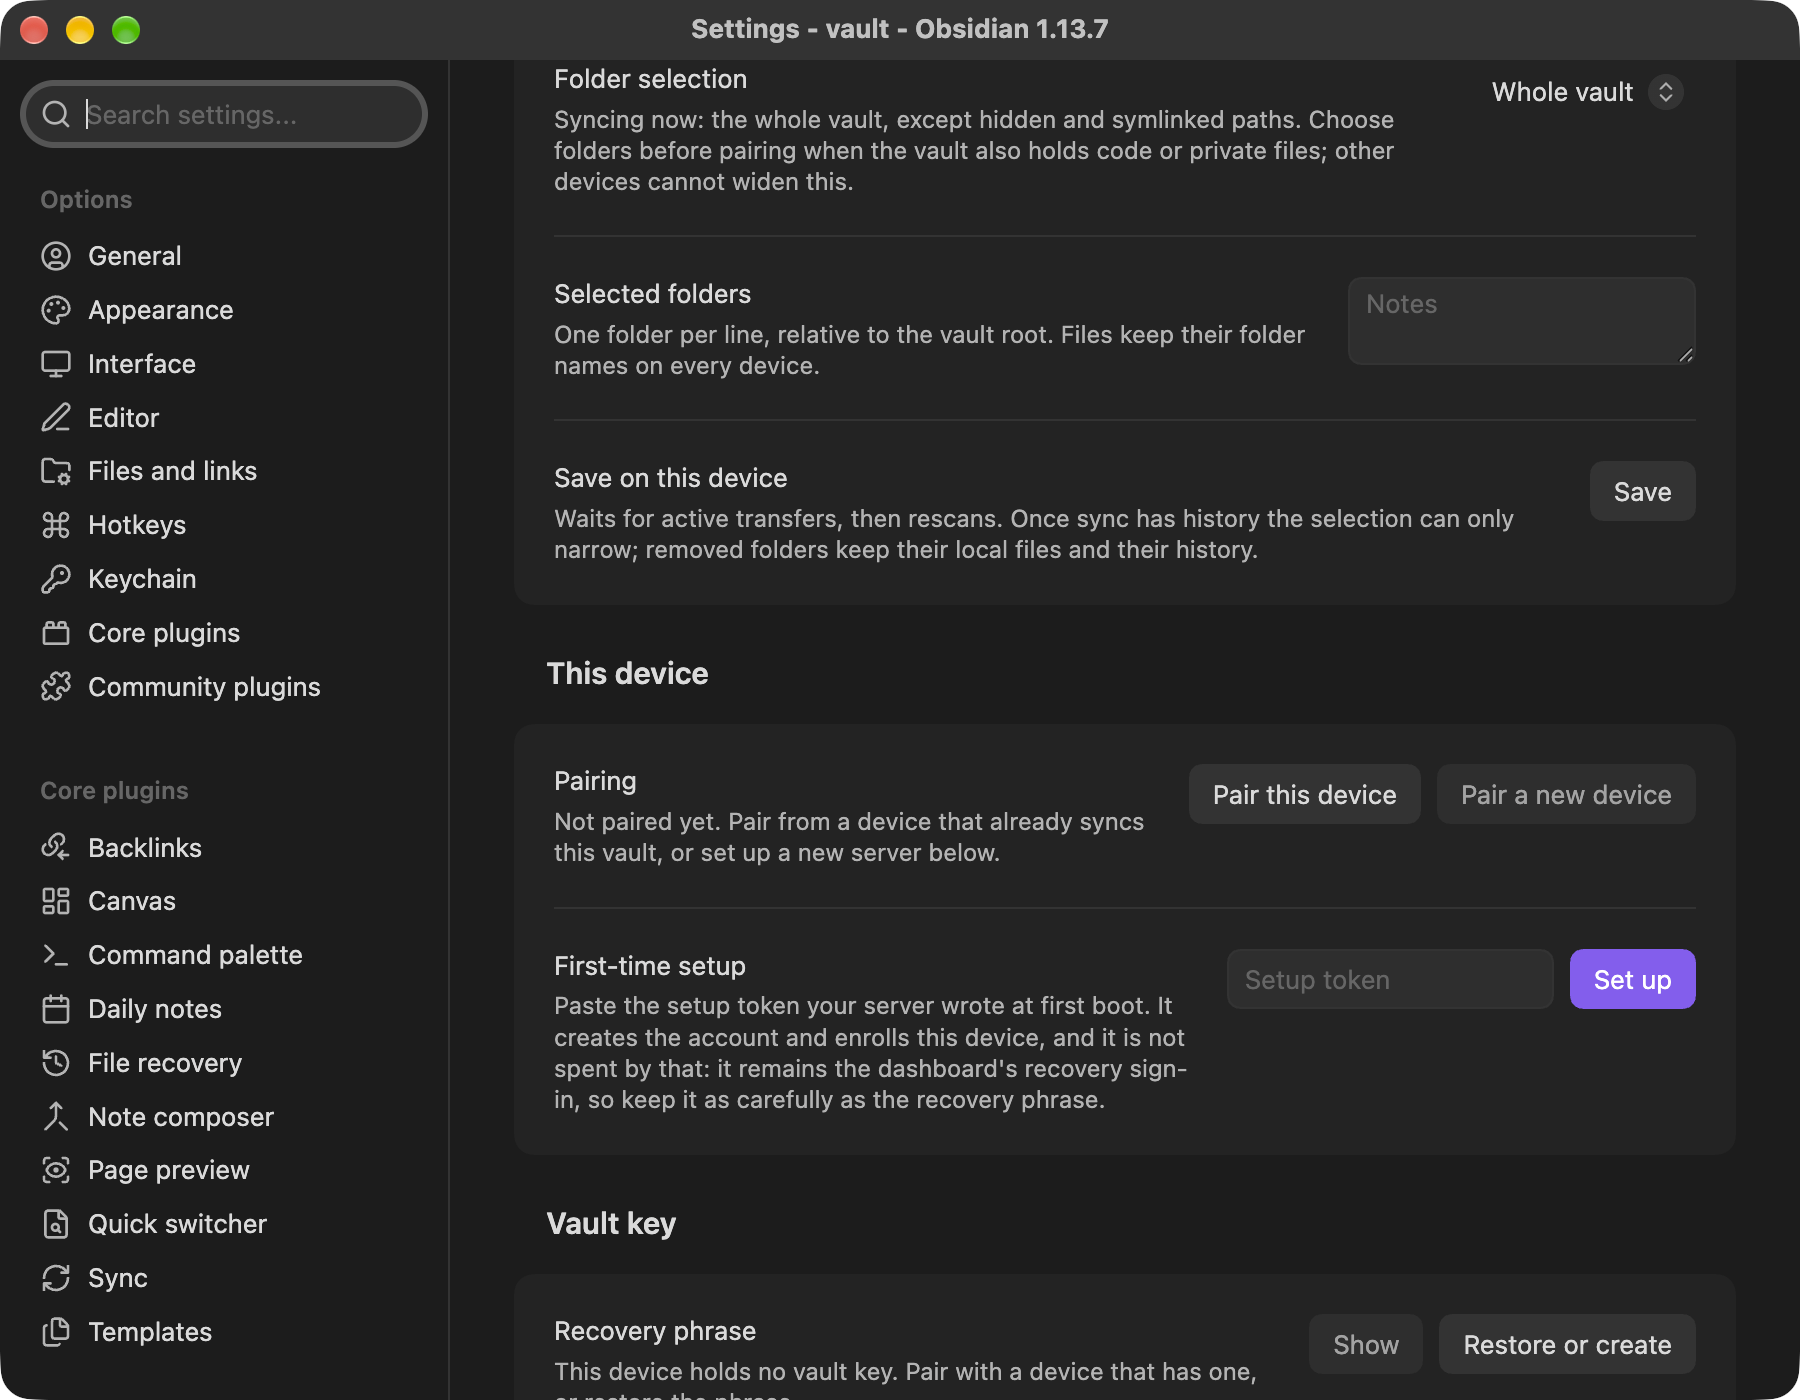Click the Quick switcher file-search icon
The width and height of the screenshot is (1800, 1400).
(56, 1224)
